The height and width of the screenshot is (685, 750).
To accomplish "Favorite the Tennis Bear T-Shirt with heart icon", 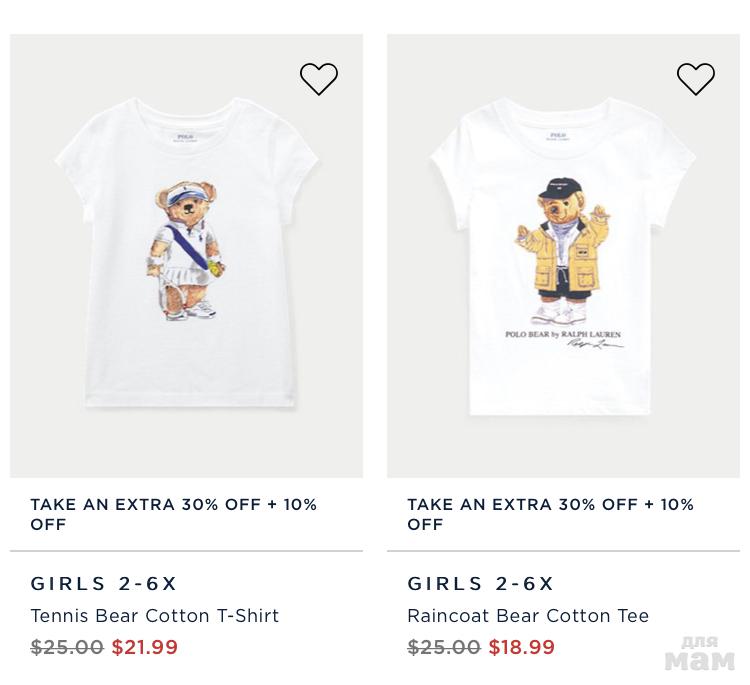I will pyautogui.click(x=319, y=79).
